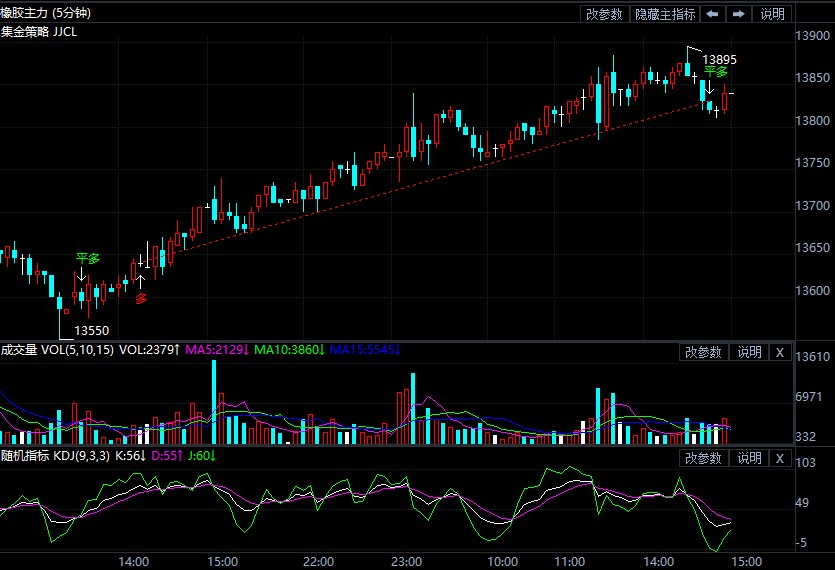The height and width of the screenshot is (570, 835).
Task: Select the 集金策略 JJCL indicator label
Action: tap(40, 31)
